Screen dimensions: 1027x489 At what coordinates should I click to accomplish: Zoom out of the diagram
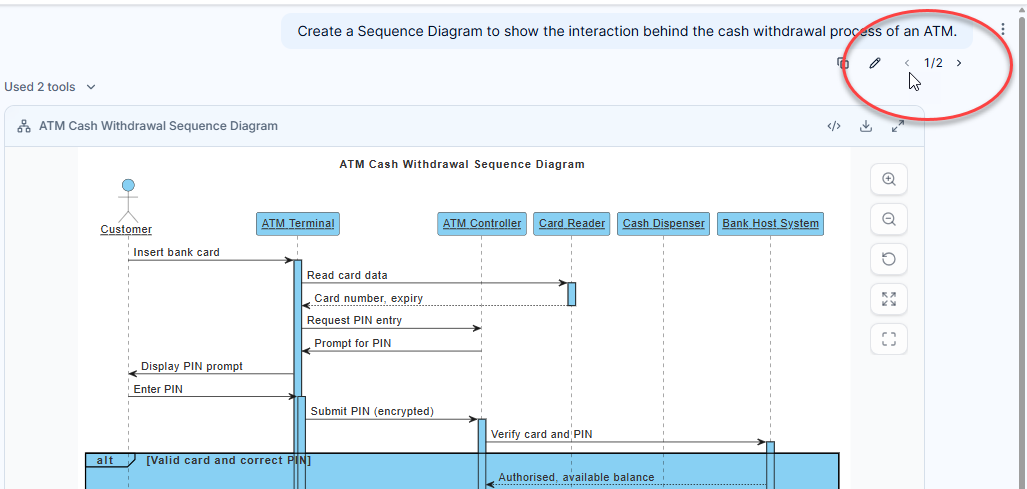(889, 219)
